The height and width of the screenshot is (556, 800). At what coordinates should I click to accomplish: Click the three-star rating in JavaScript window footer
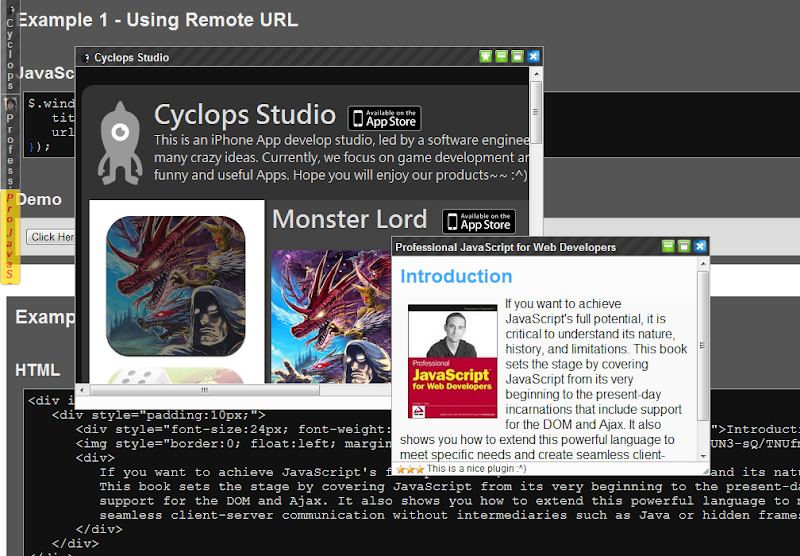(x=410, y=469)
